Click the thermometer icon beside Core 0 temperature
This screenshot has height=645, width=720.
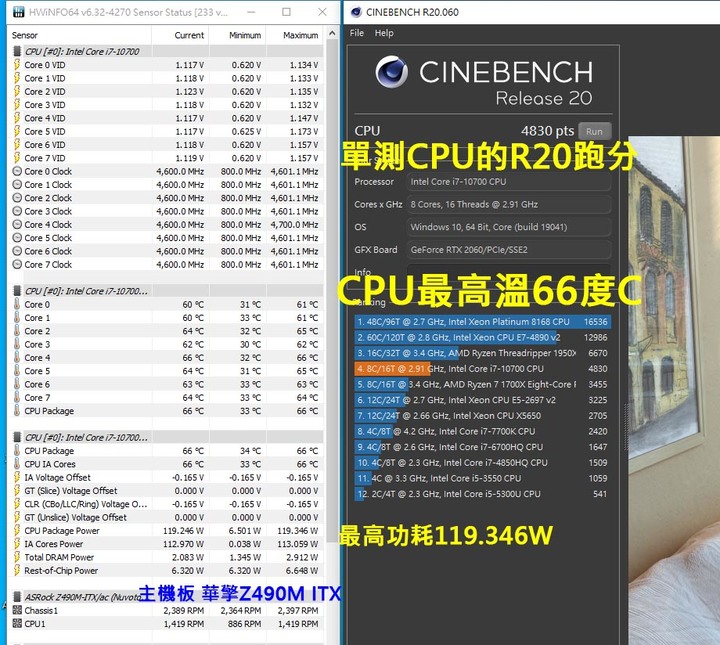pyautogui.click(x=17, y=304)
